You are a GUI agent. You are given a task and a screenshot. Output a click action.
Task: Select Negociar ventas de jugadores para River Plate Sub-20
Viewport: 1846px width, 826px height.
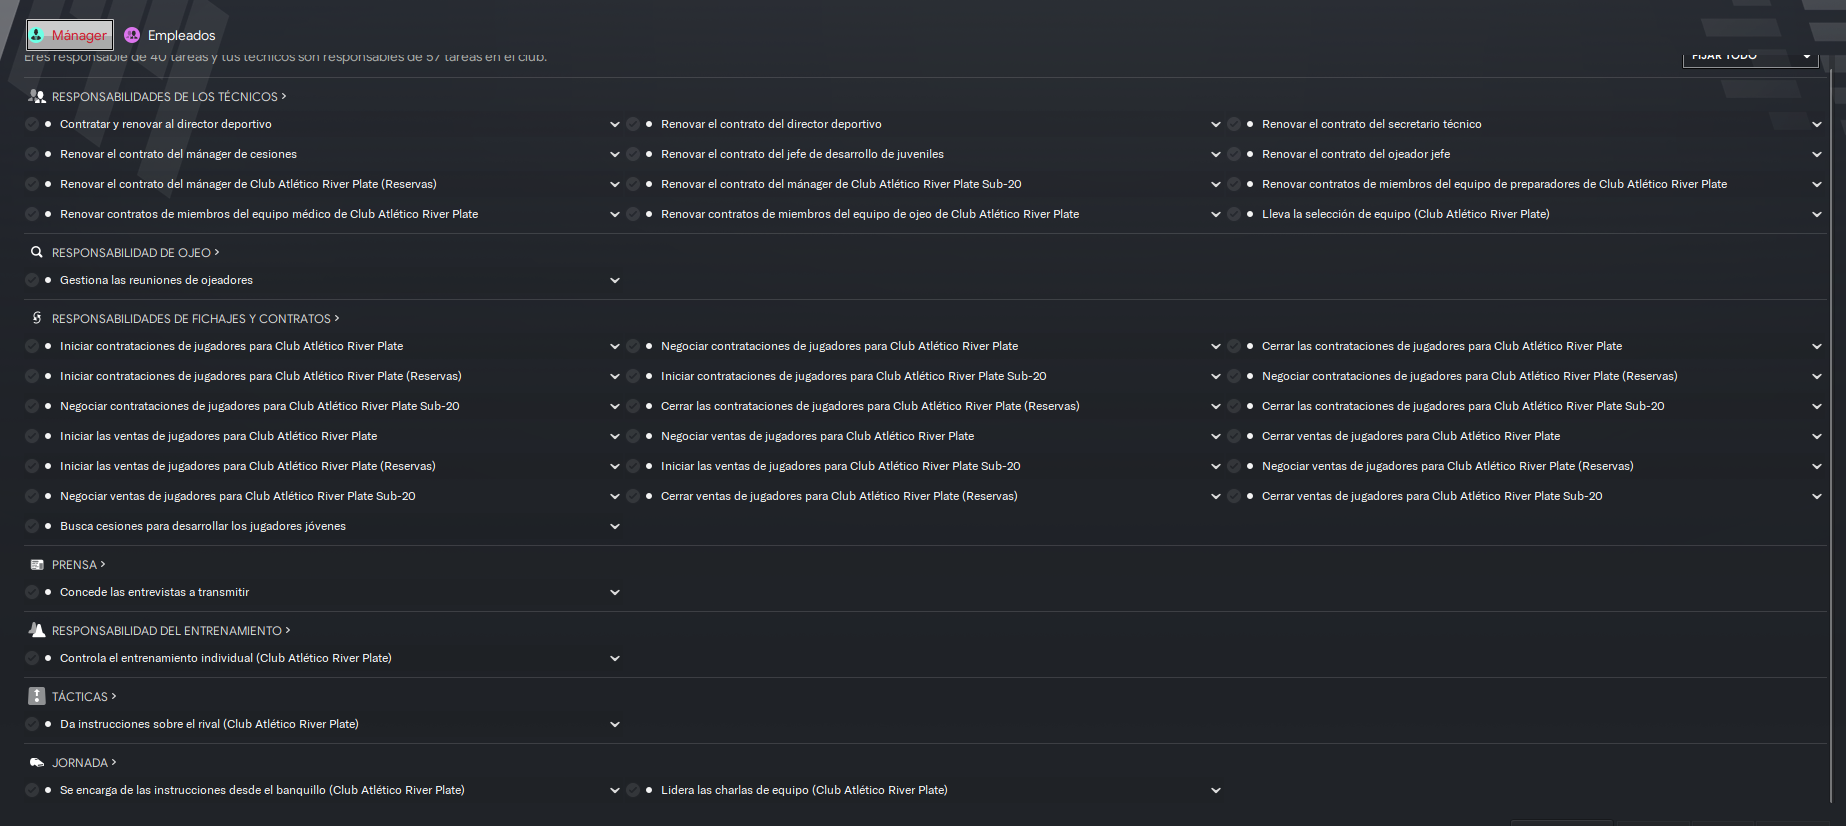tap(238, 496)
